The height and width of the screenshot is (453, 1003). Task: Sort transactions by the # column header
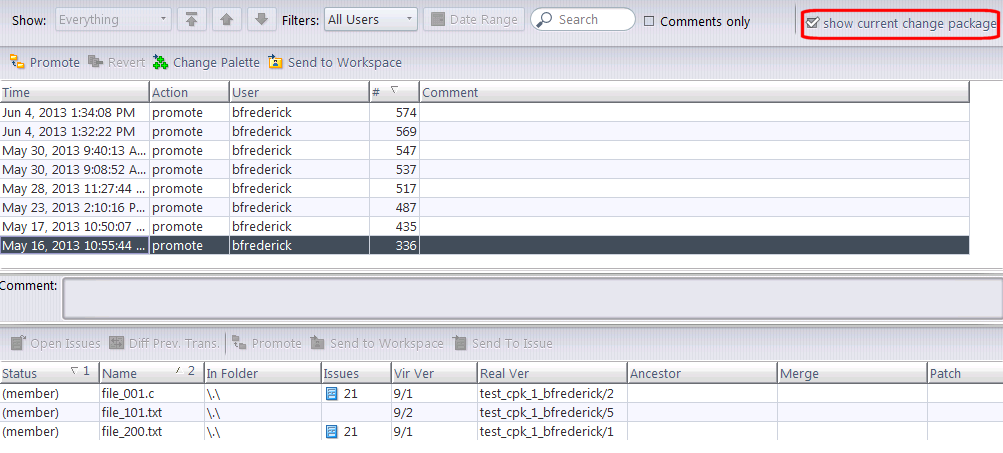coord(393,92)
